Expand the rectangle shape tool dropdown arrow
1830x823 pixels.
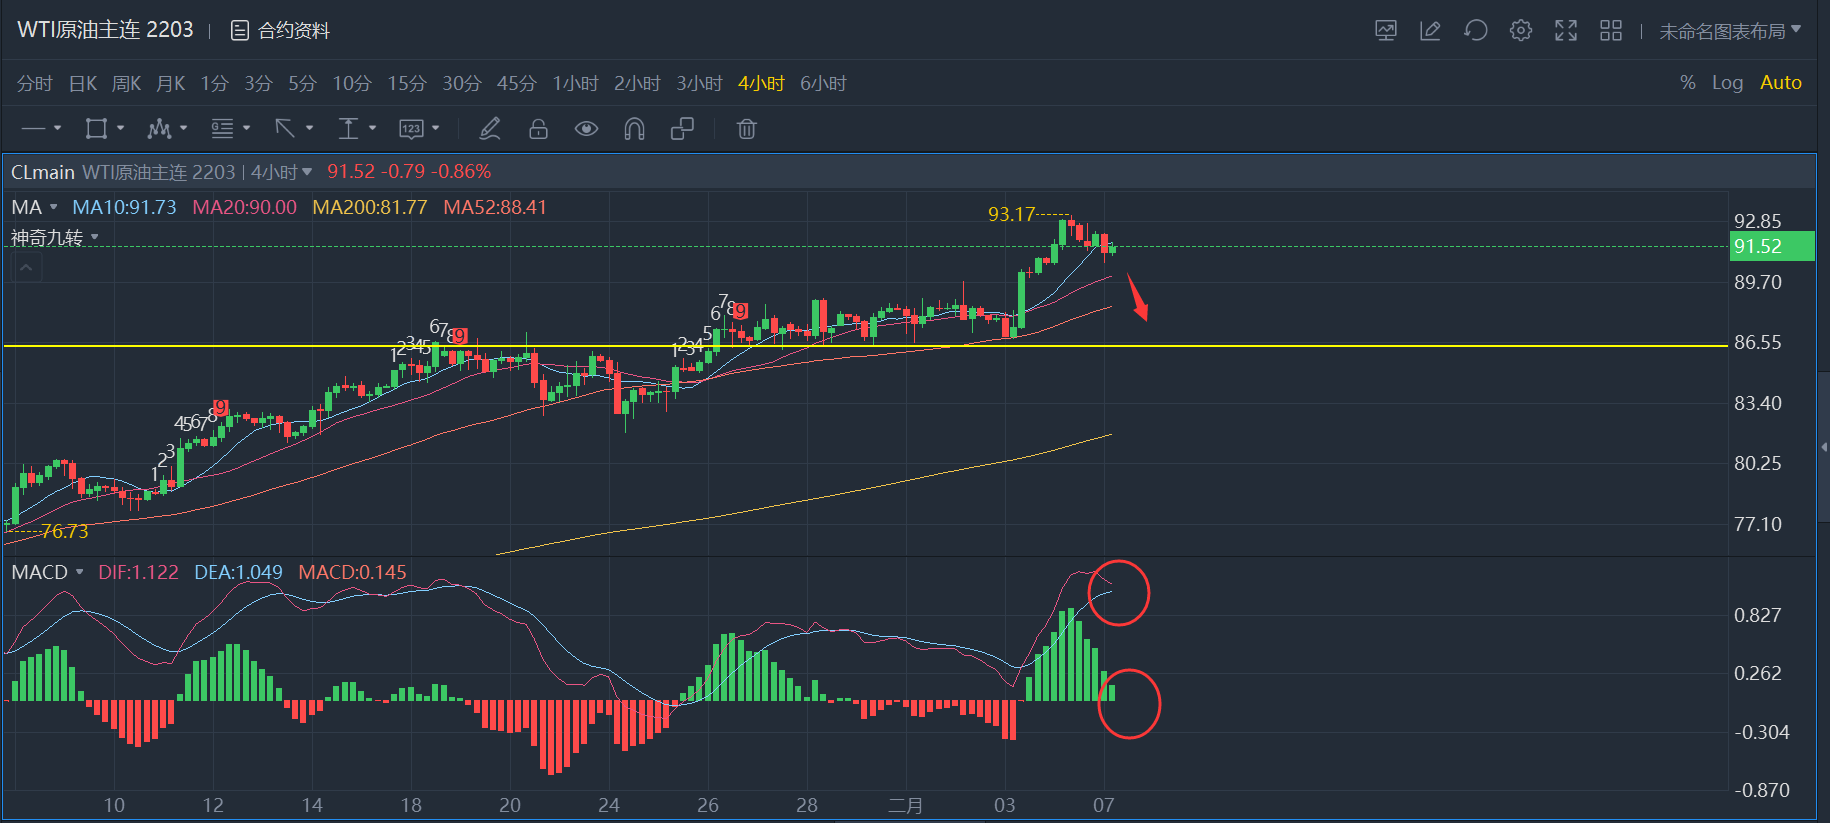121,128
